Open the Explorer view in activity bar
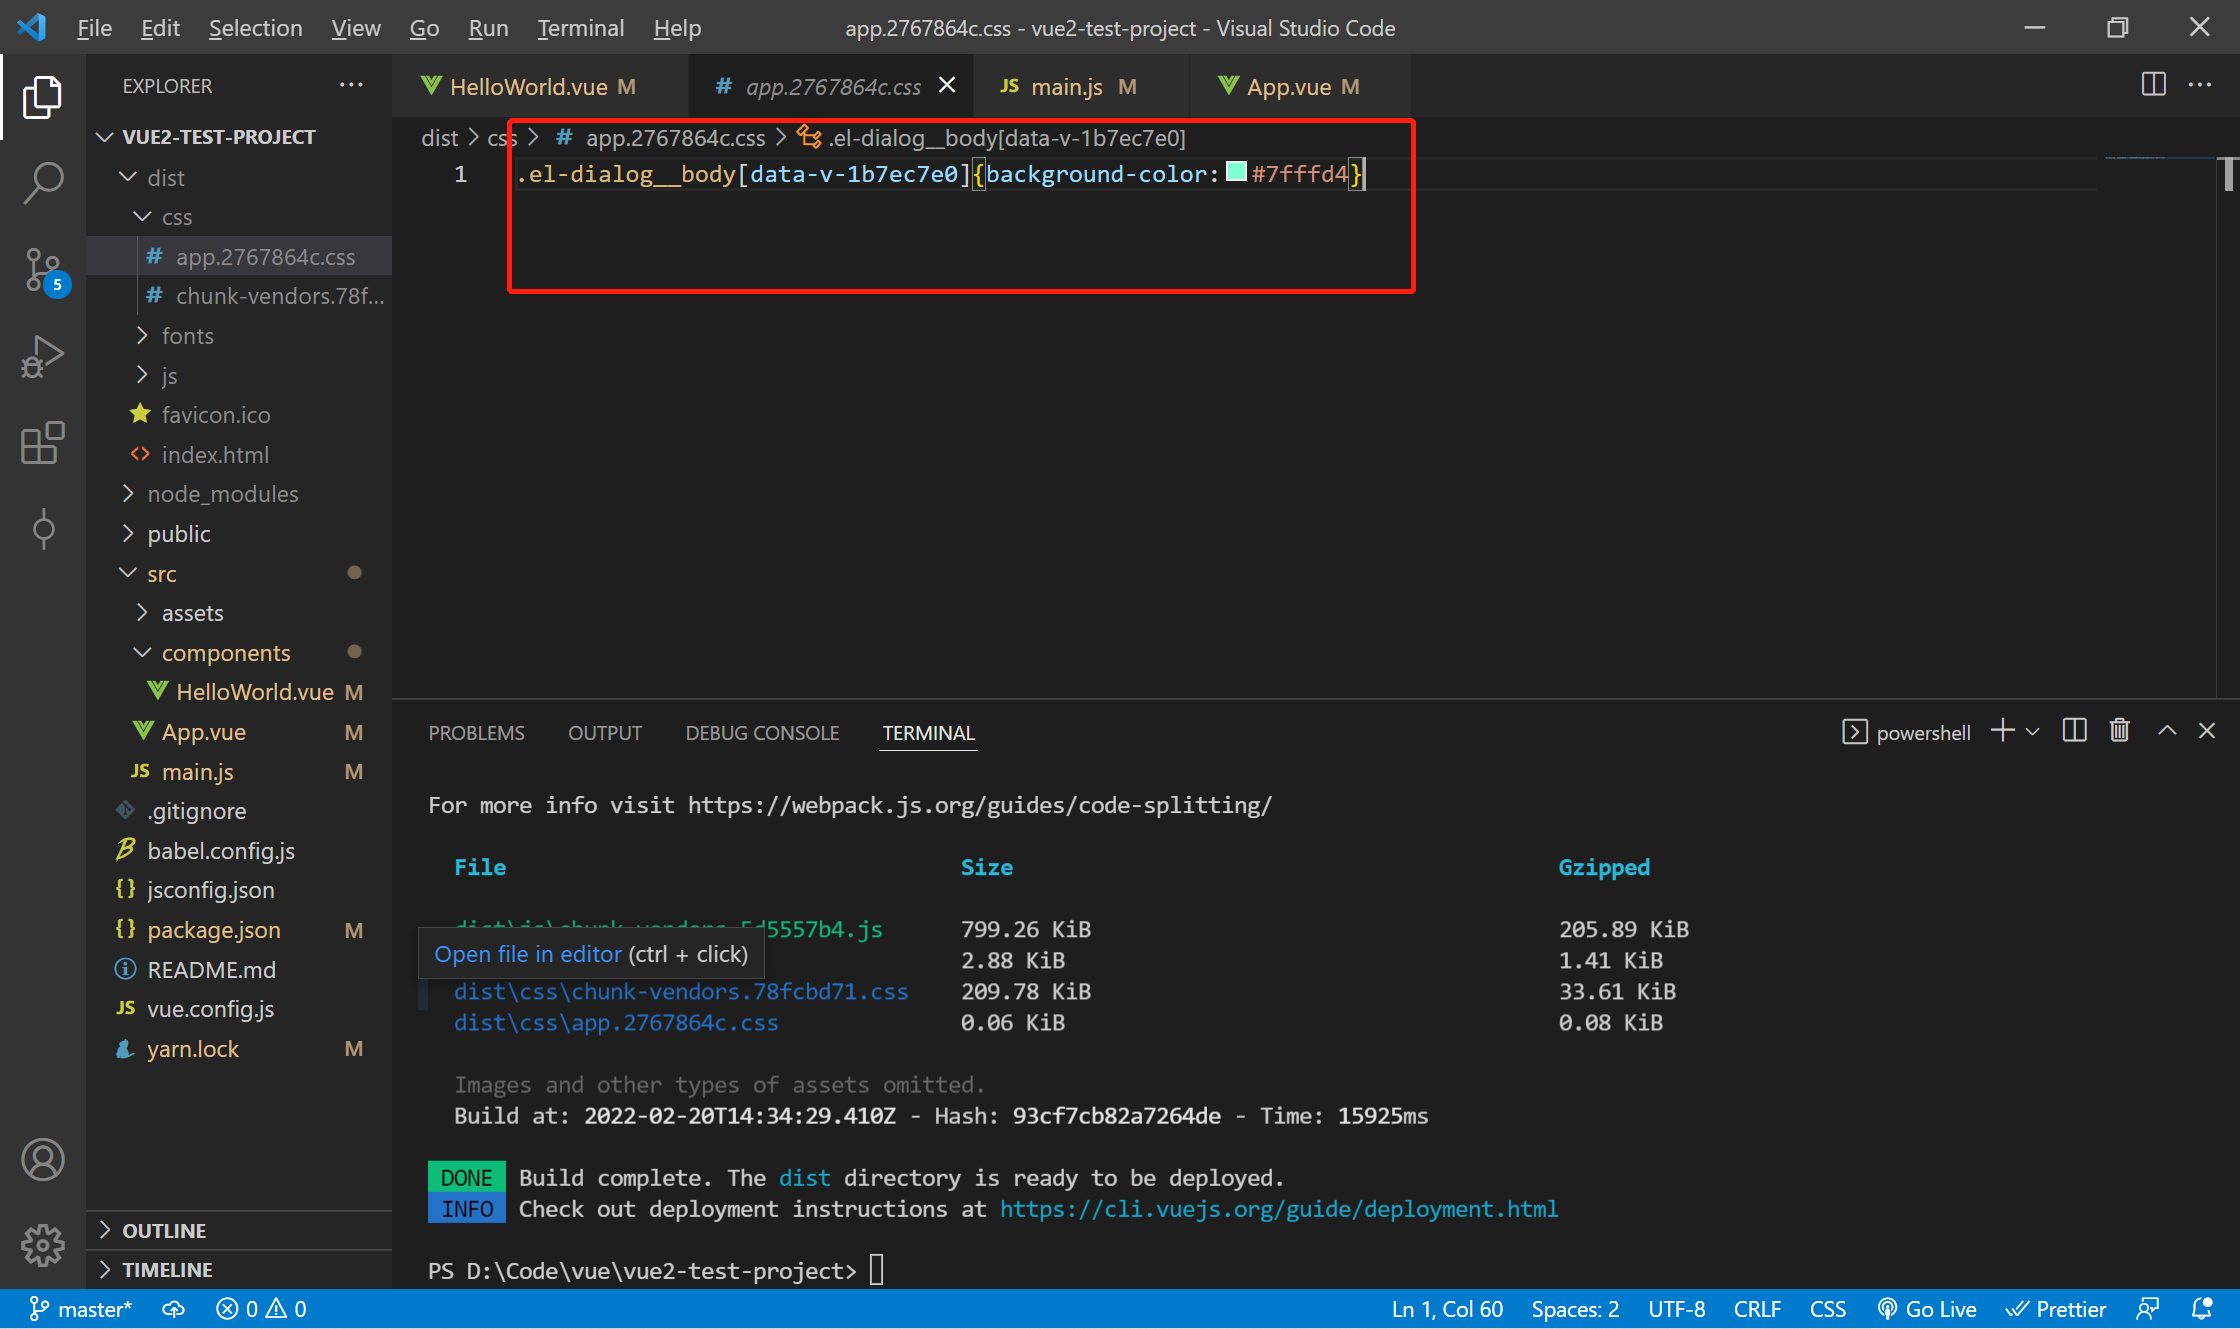2240x1329 pixels. 42,97
